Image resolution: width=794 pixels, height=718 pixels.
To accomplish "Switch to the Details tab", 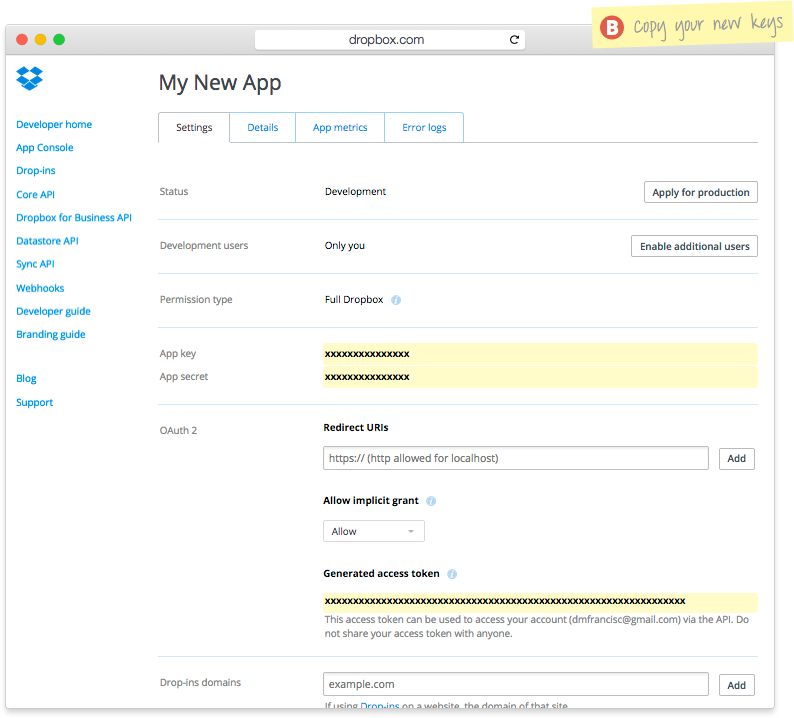I will click(262, 128).
